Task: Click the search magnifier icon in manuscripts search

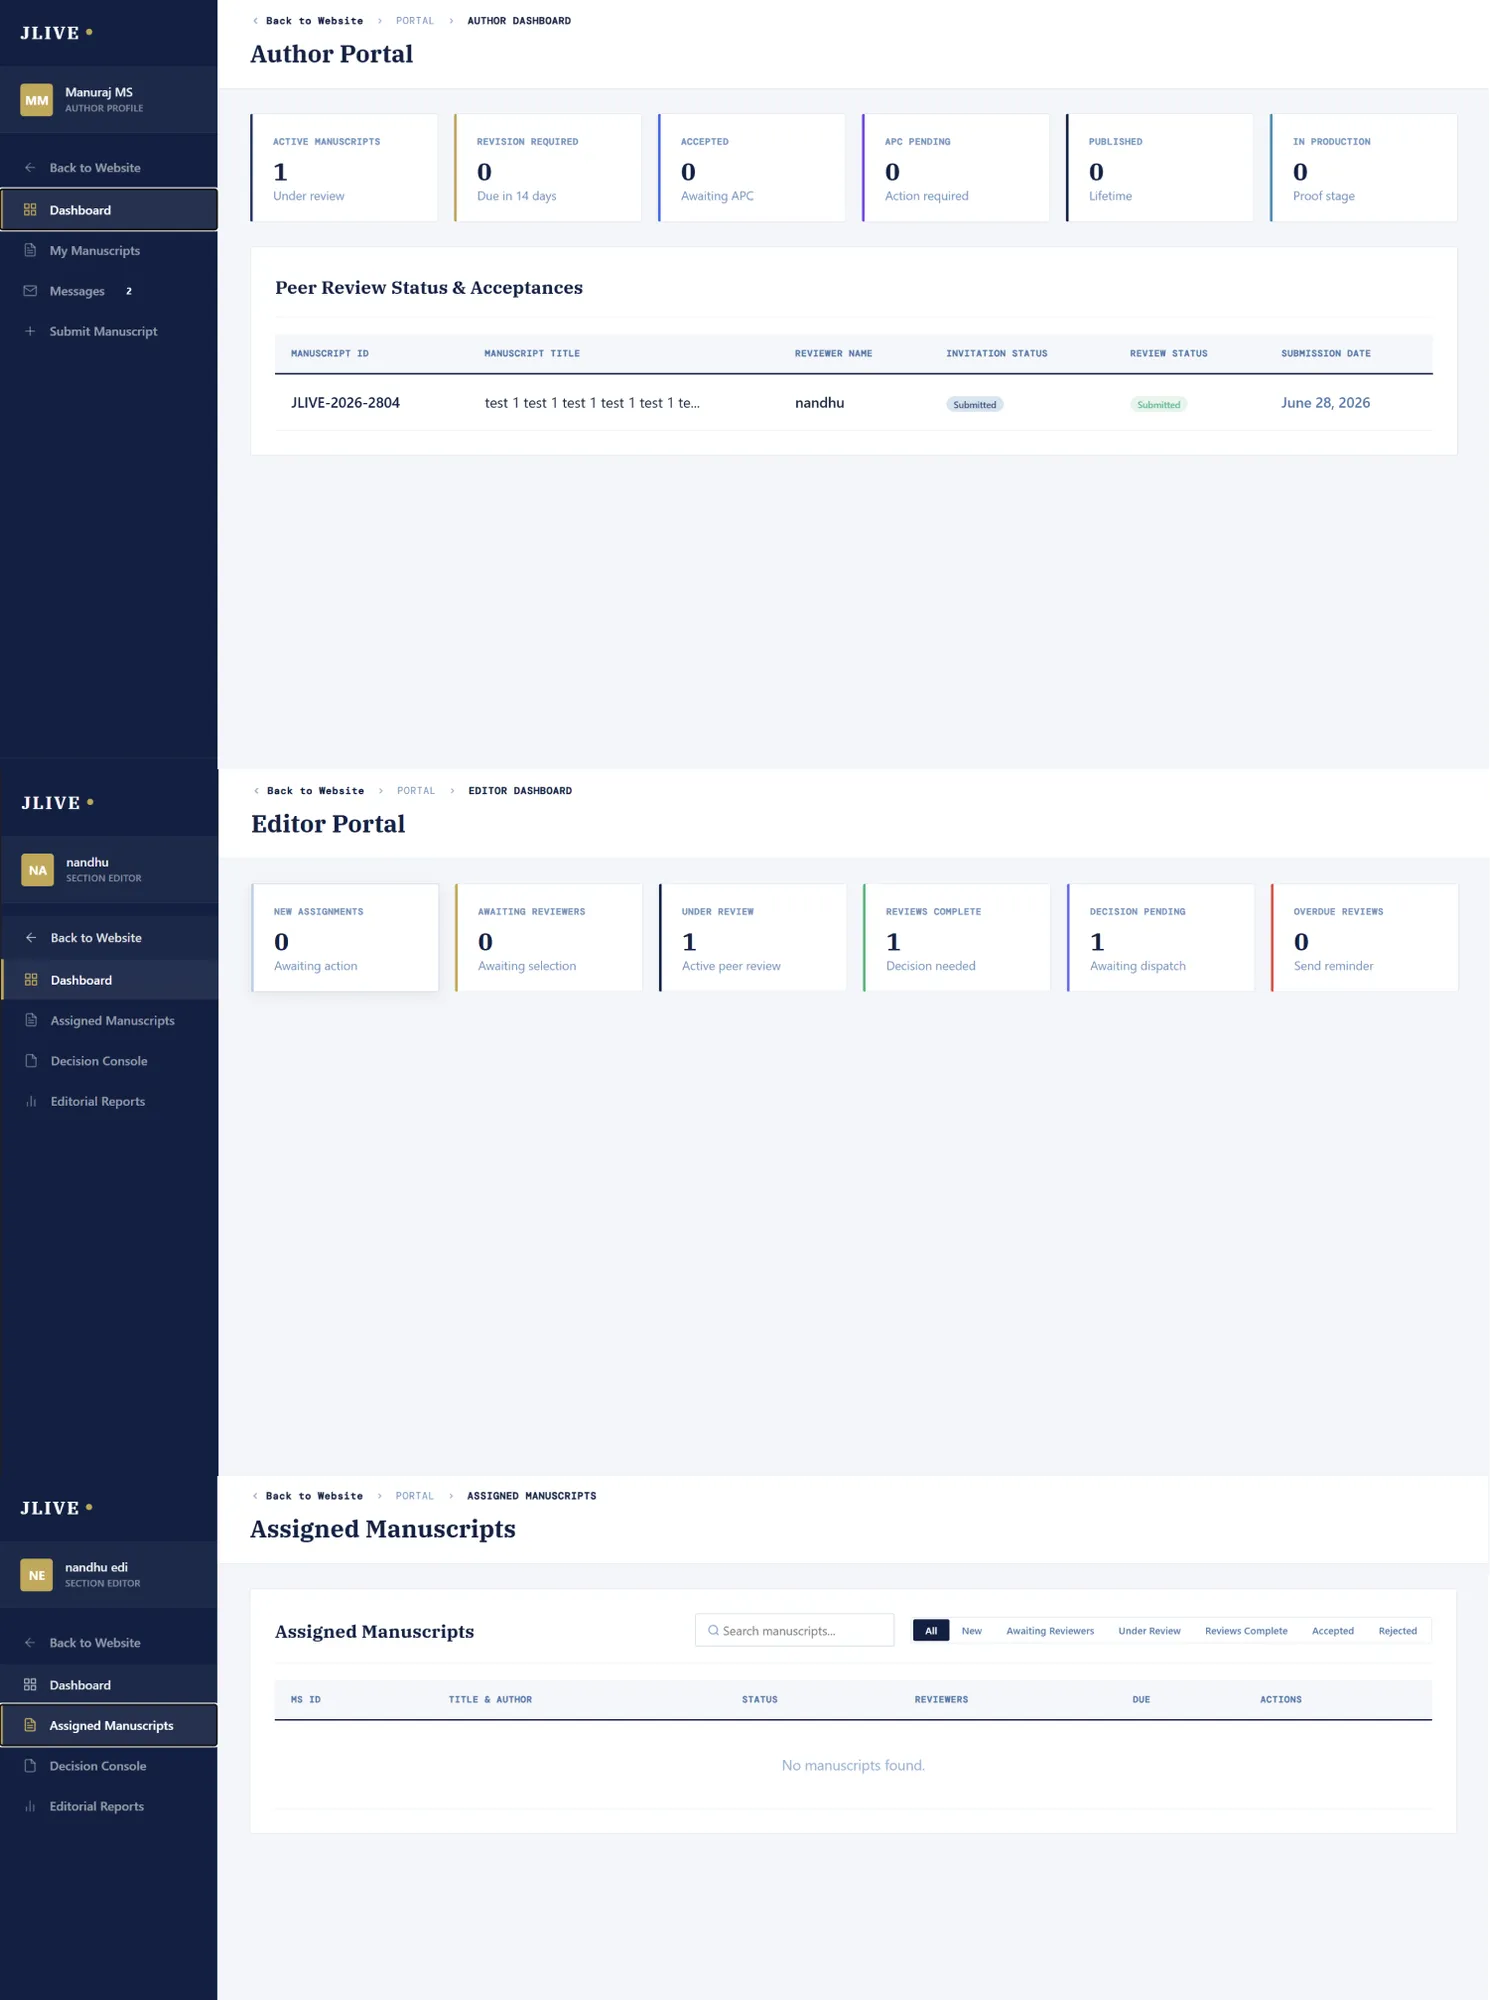Action: coord(713,1630)
